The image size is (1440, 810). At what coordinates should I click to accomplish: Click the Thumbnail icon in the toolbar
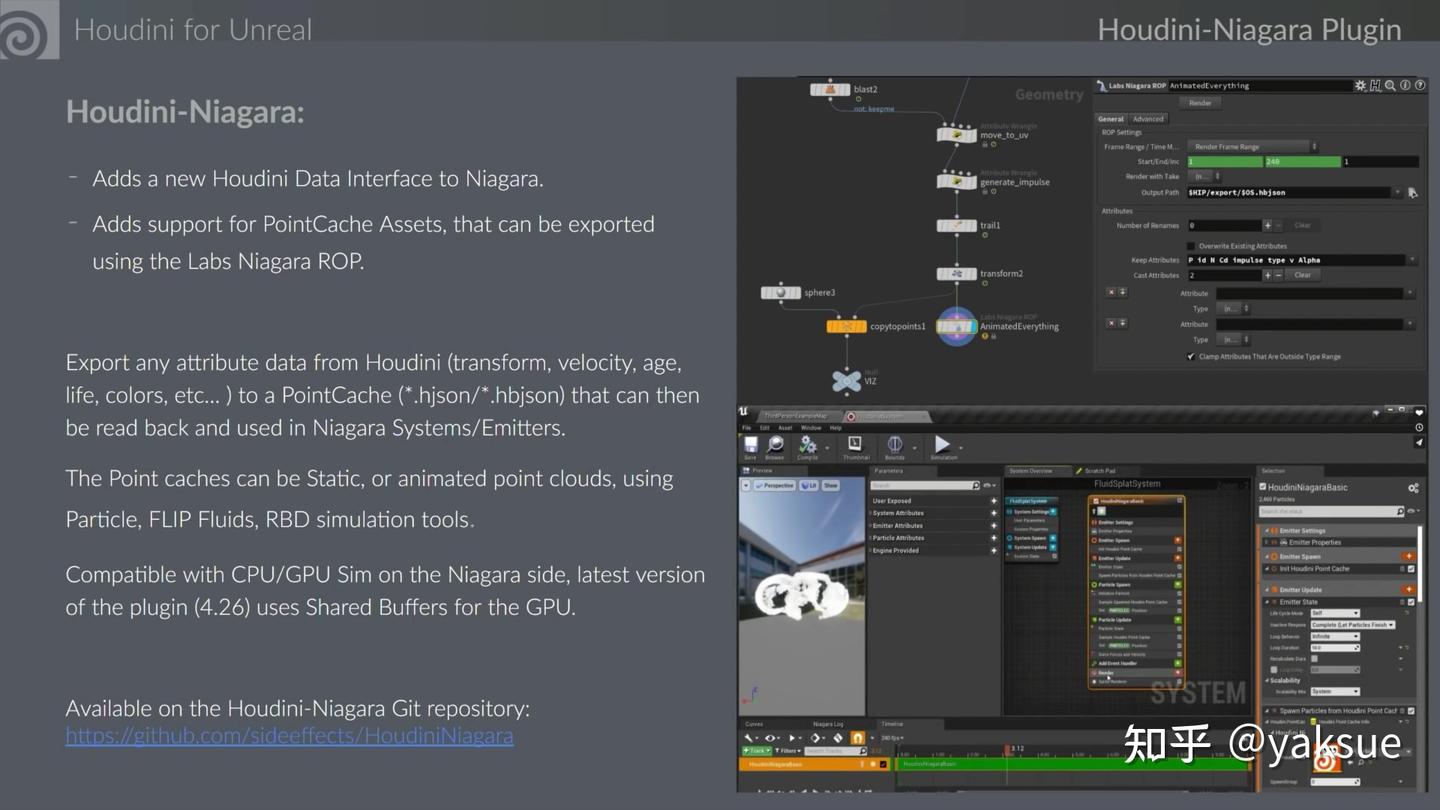pyautogui.click(x=854, y=444)
